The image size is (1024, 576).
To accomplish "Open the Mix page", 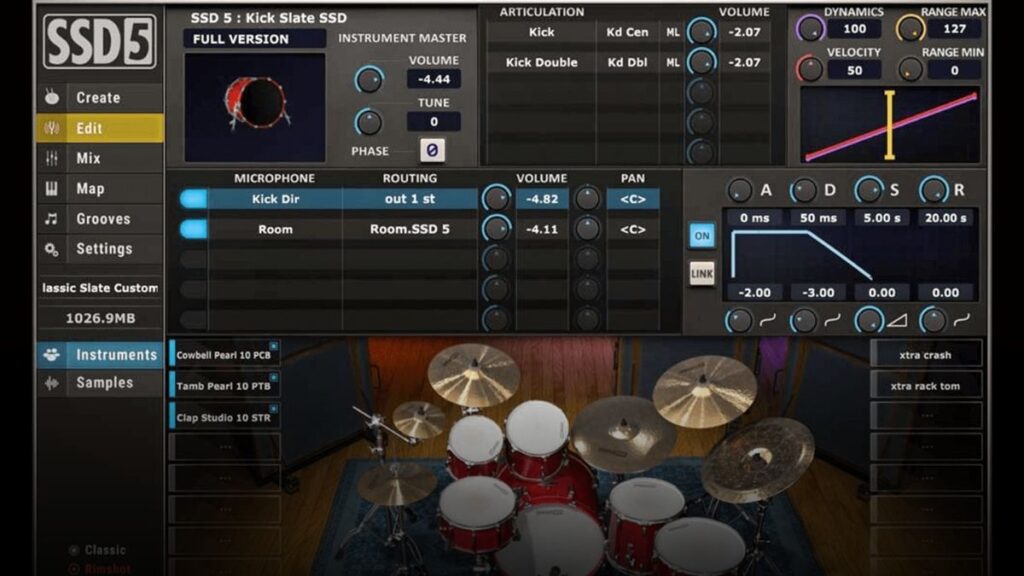I will (x=99, y=158).
